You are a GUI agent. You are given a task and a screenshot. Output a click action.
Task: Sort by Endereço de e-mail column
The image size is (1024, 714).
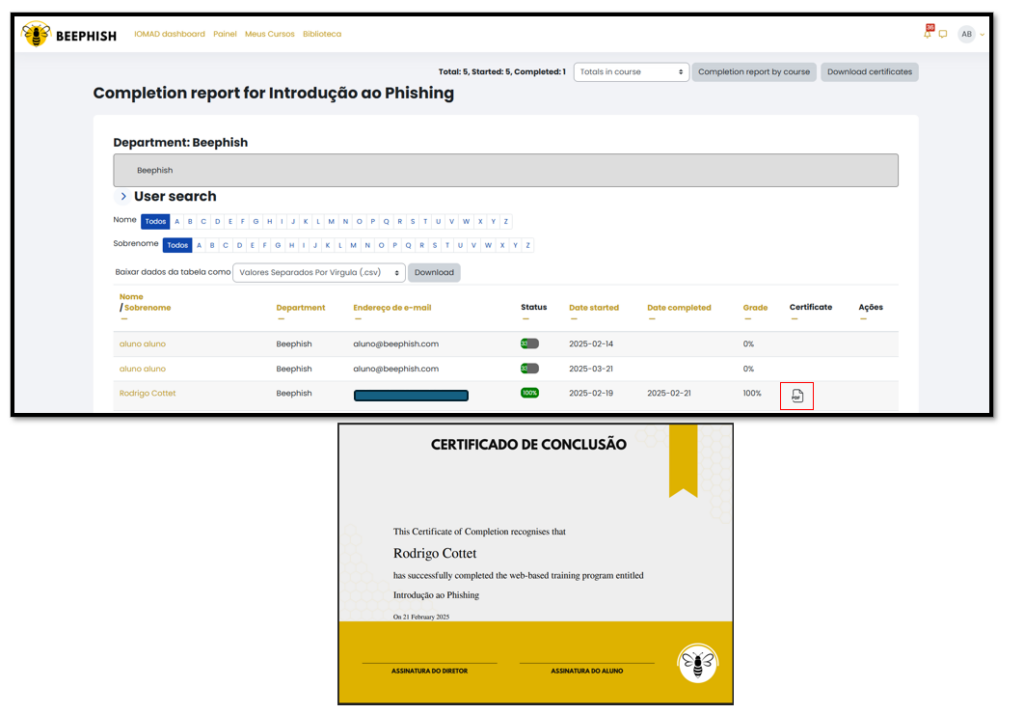click(x=392, y=308)
